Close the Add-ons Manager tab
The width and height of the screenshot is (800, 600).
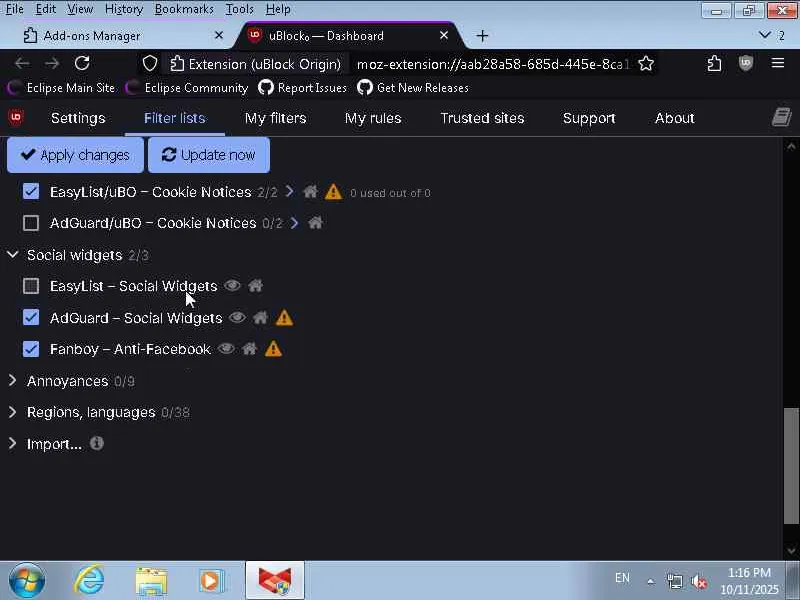click(219, 35)
